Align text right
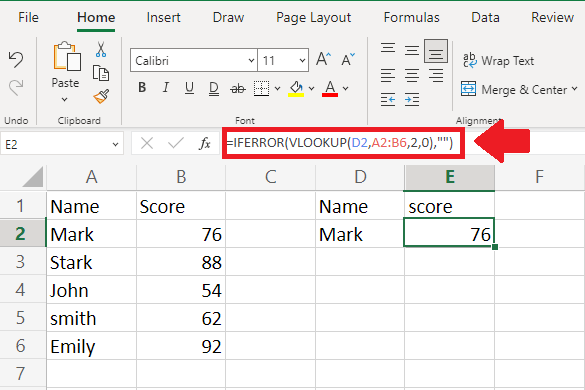The image size is (585, 390). point(436,76)
